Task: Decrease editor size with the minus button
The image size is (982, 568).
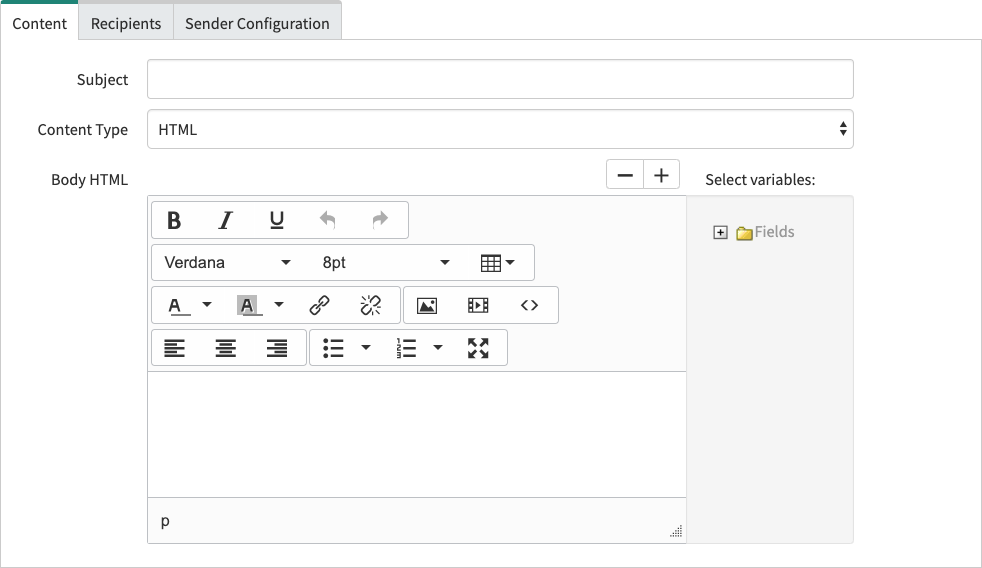Action: (625, 175)
